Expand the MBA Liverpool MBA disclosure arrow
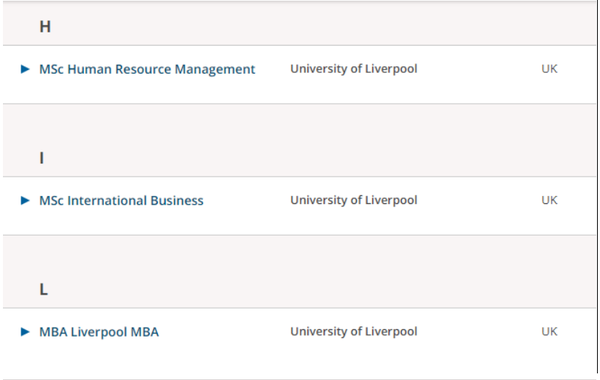 click(x=25, y=331)
